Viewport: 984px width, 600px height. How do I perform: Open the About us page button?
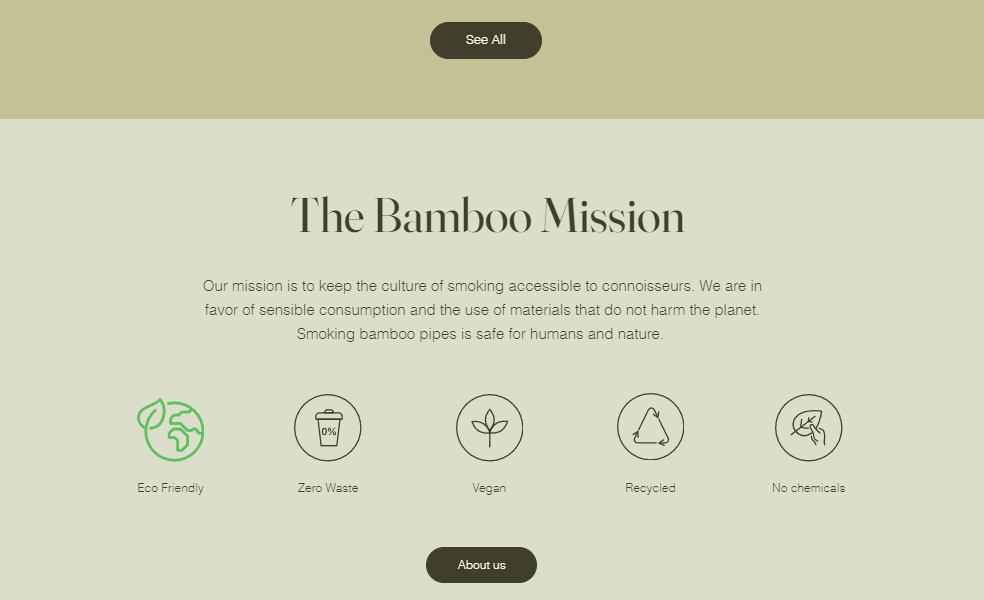(x=481, y=565)
